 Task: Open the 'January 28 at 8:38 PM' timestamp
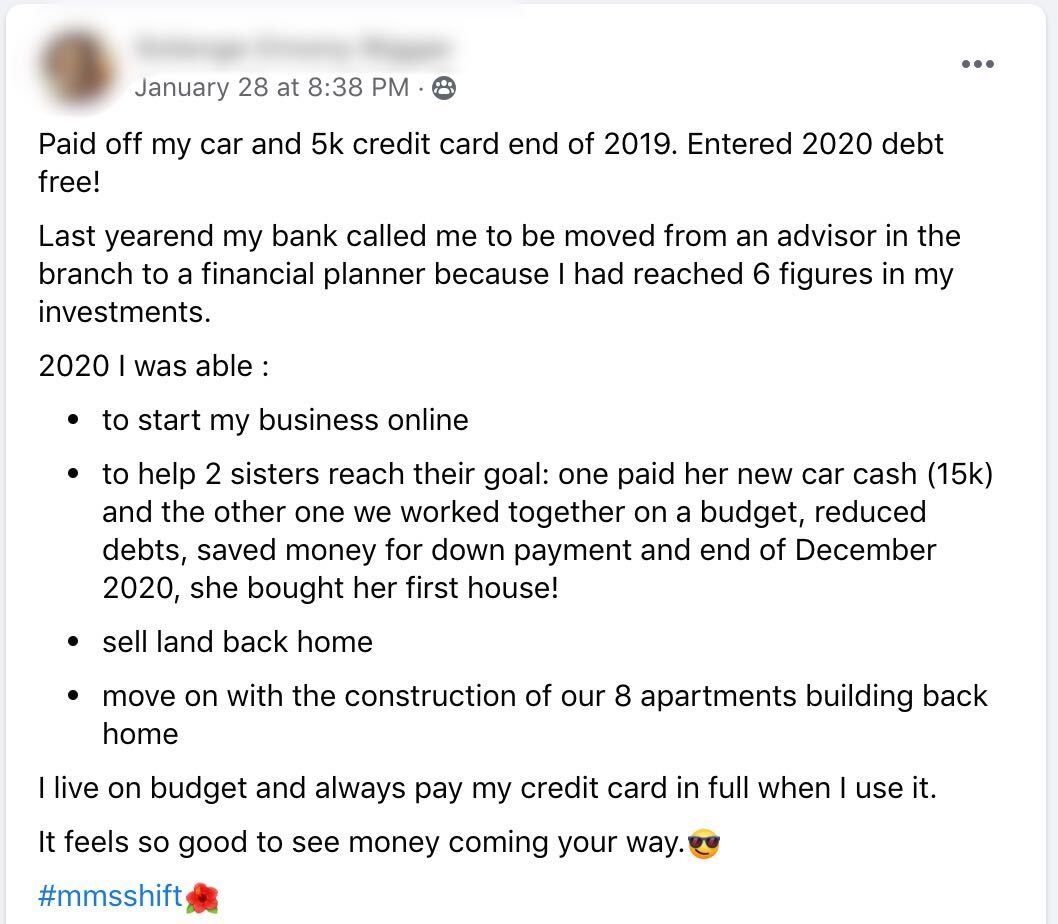[271, 88]
